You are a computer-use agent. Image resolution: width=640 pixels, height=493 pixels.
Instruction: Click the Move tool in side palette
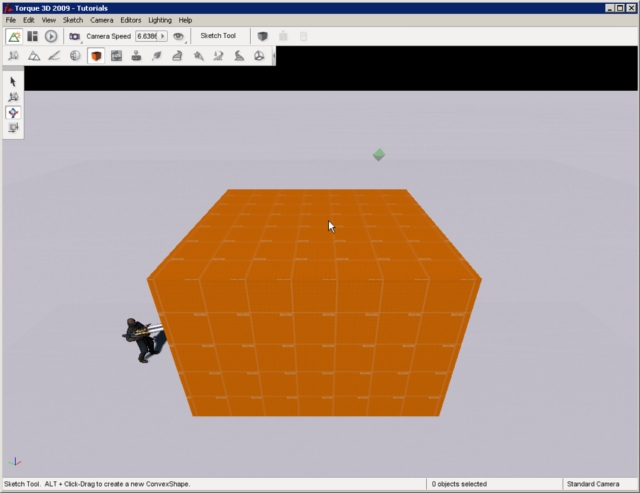(13, 97)
